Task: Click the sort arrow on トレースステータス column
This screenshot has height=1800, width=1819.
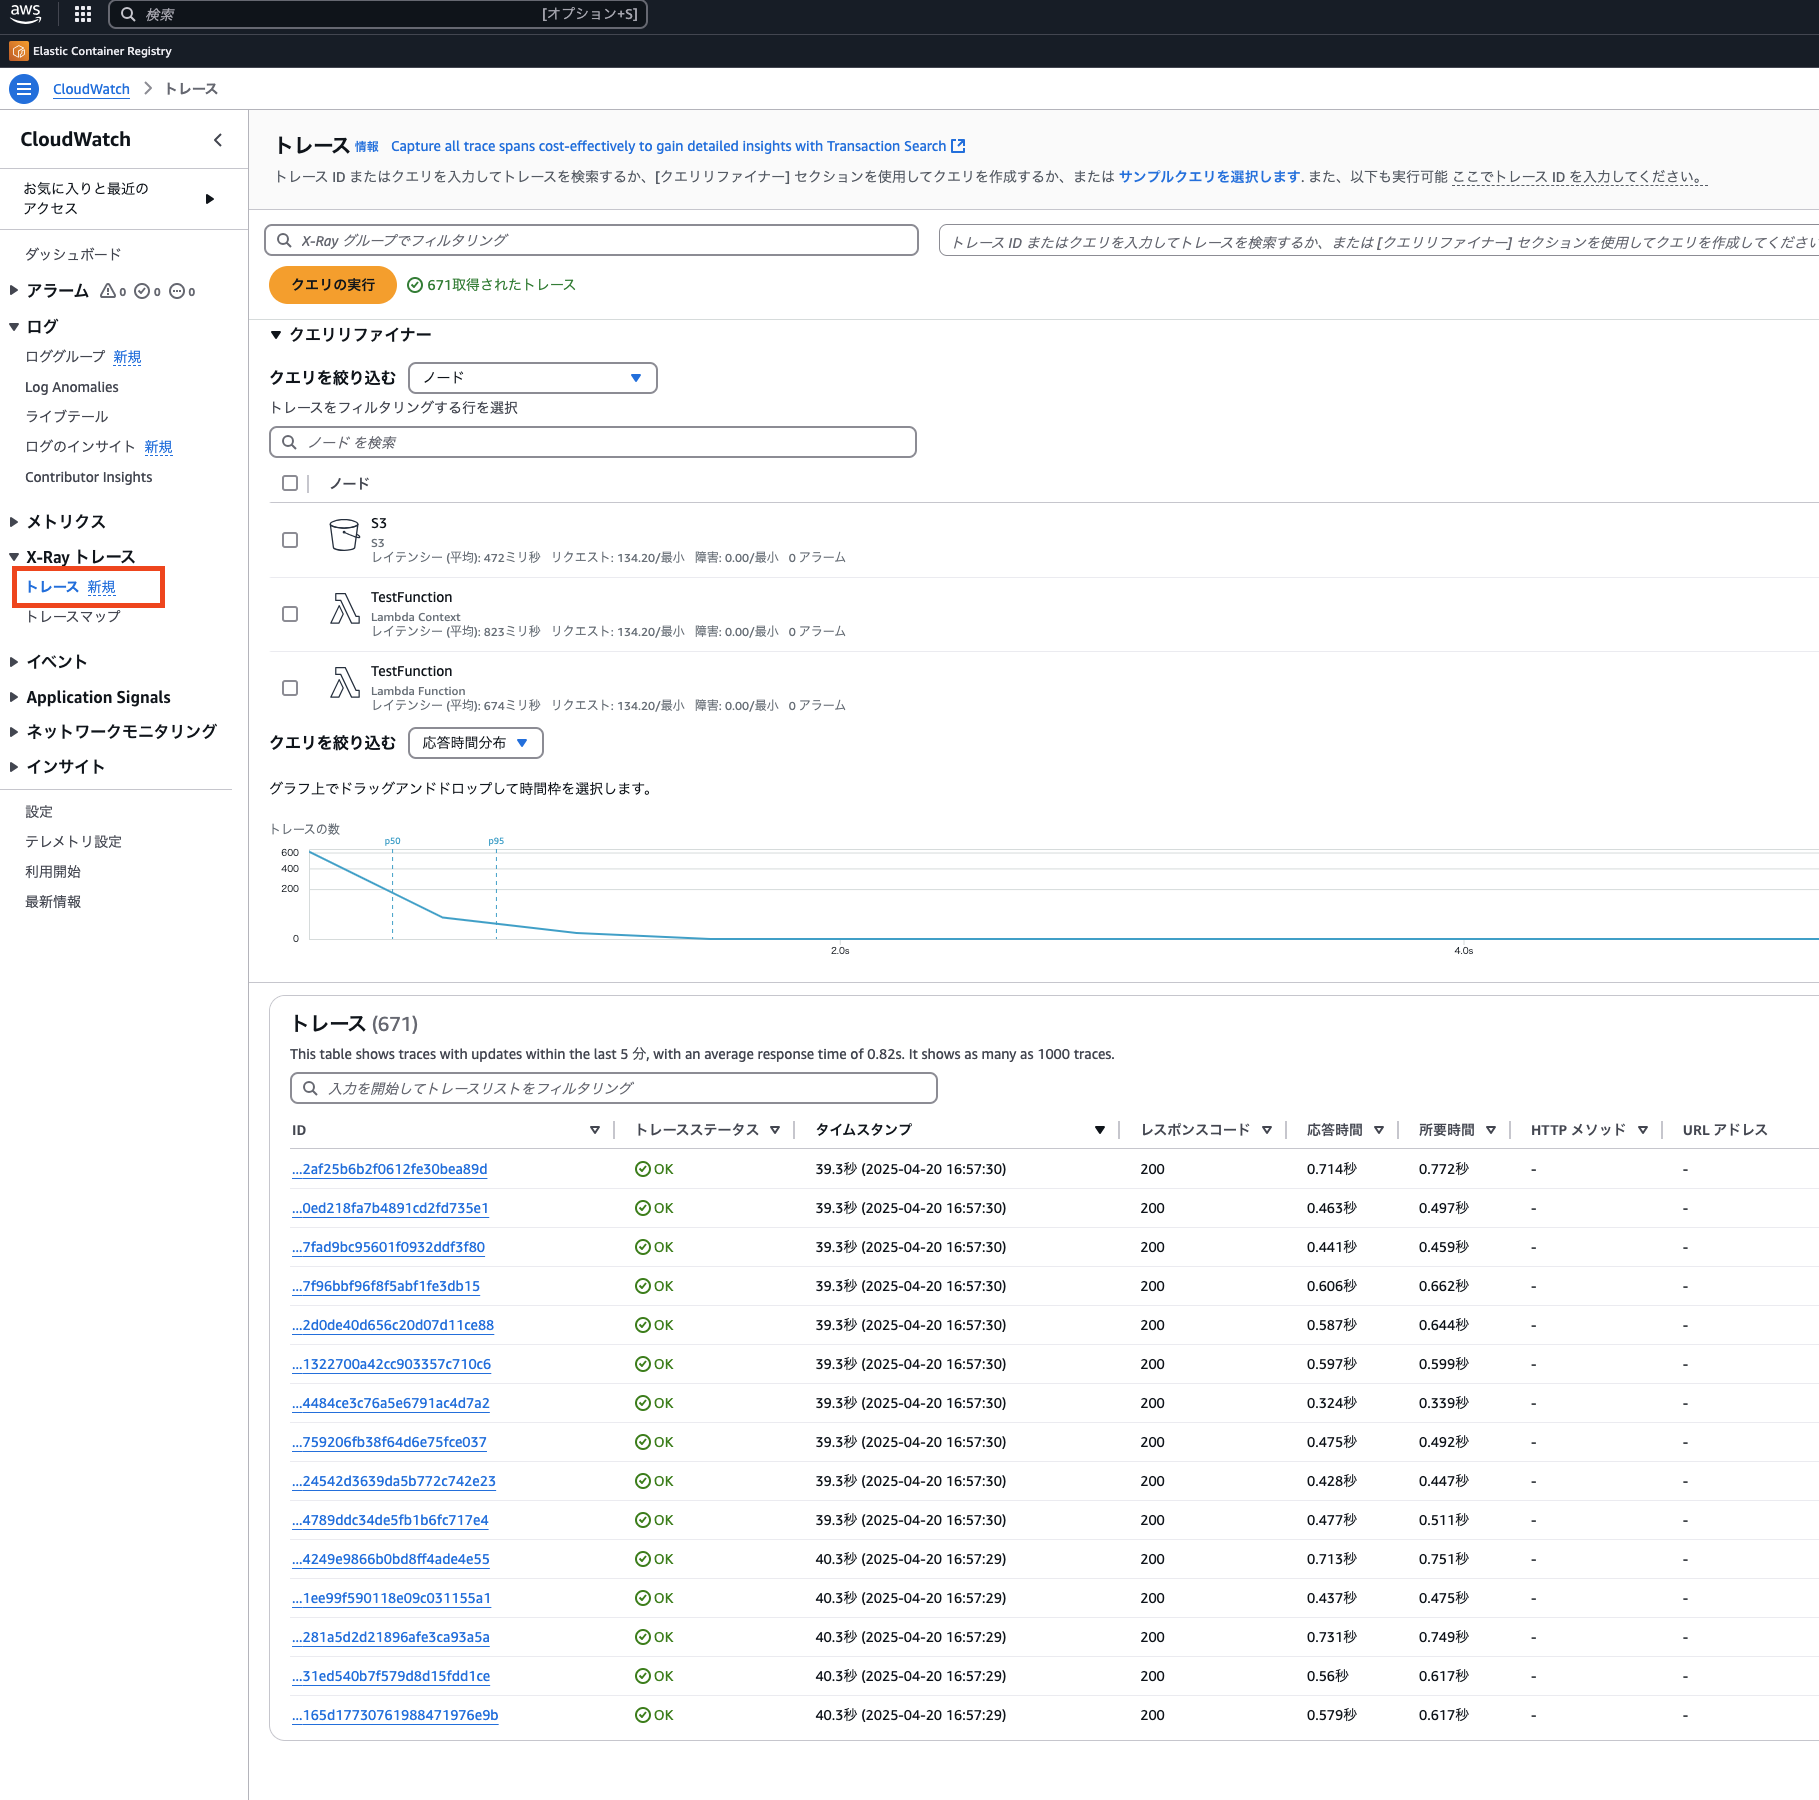Action: click(x=775, y=1130)
